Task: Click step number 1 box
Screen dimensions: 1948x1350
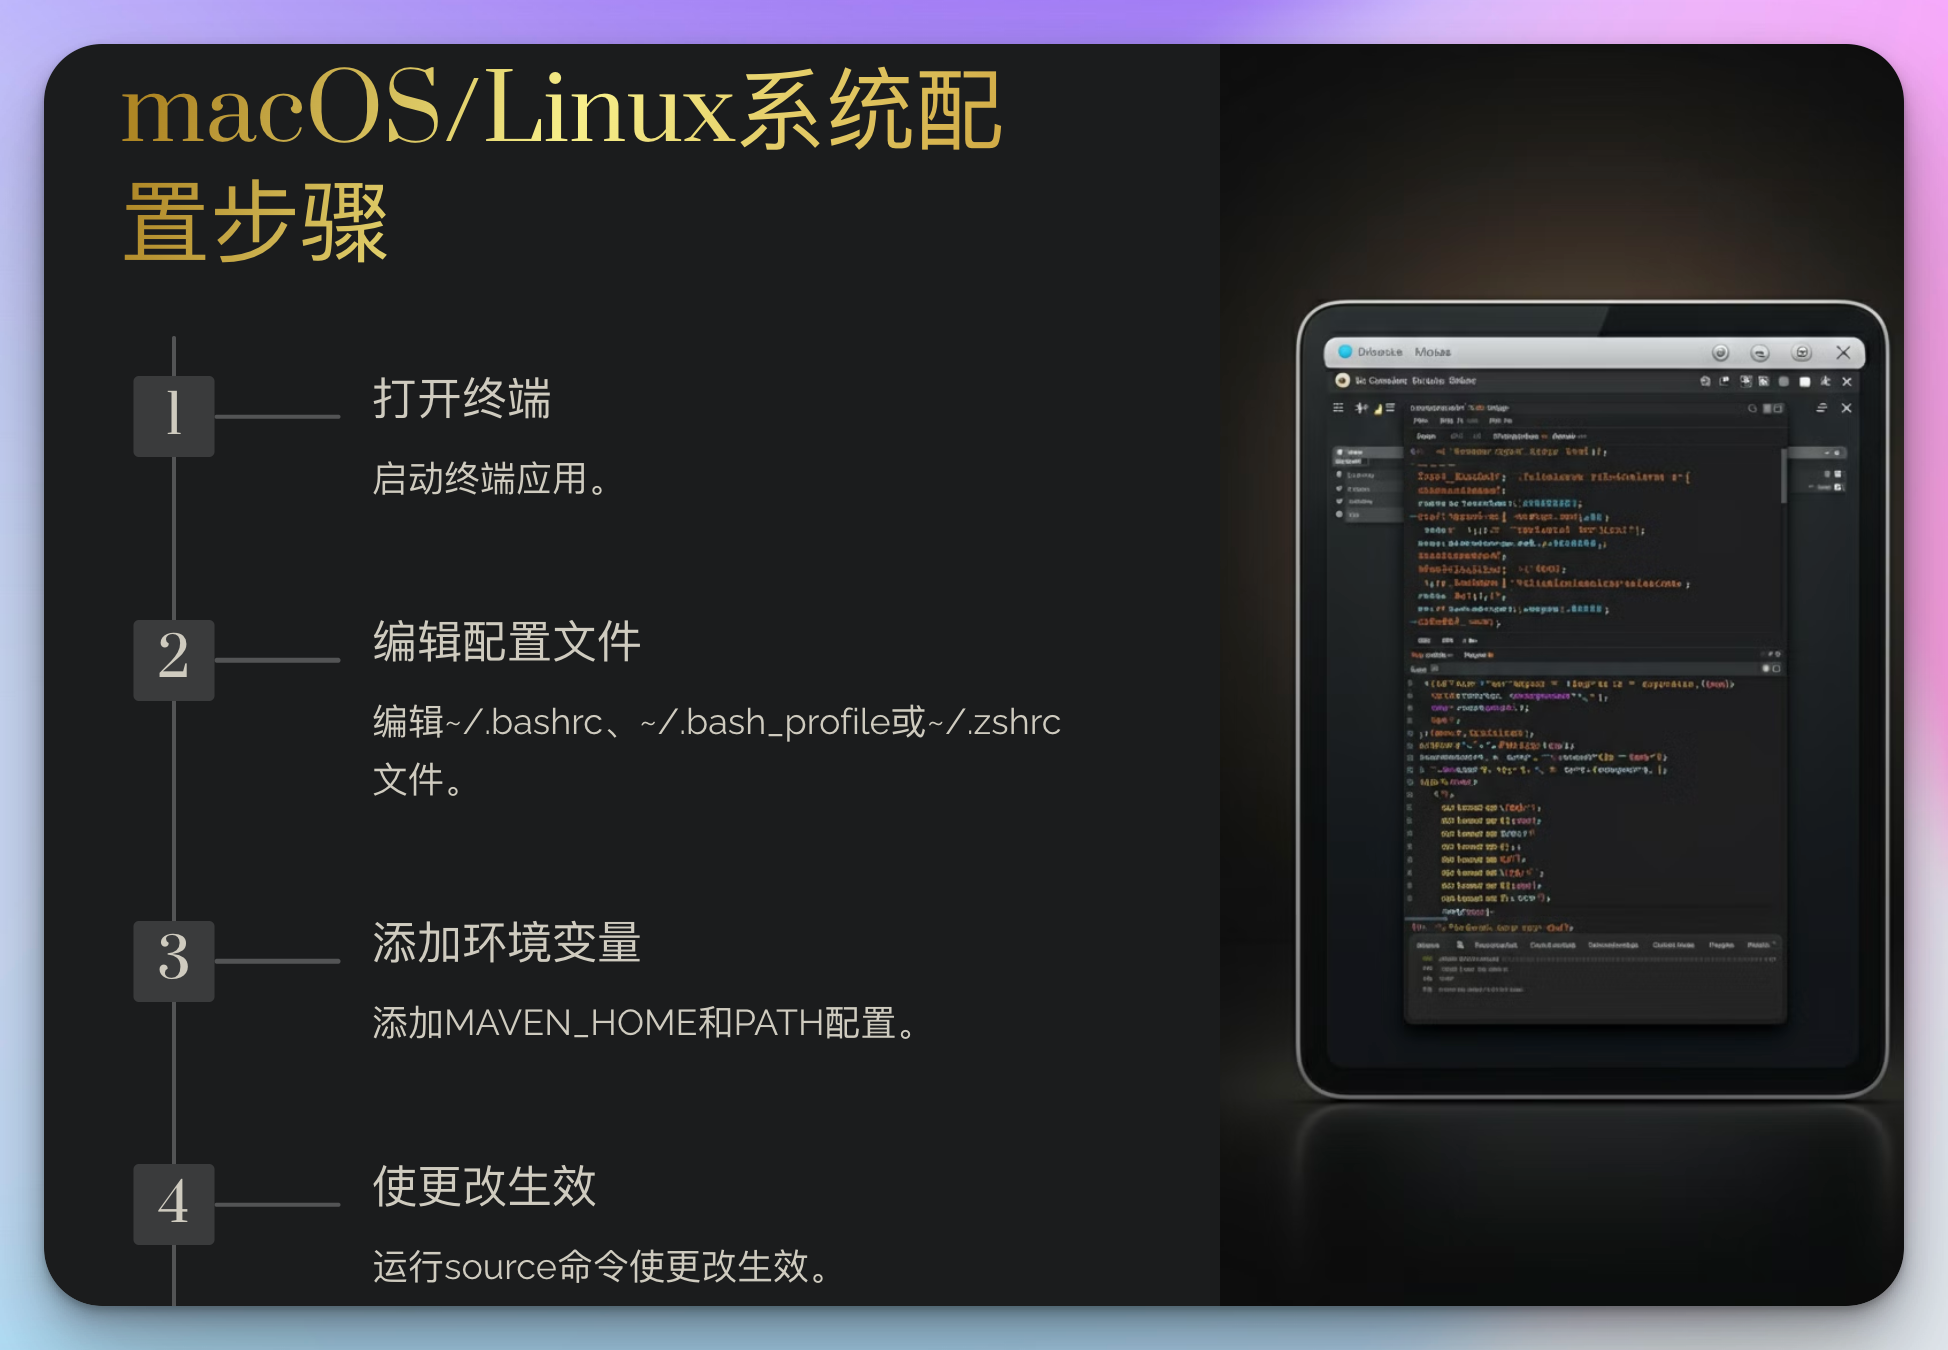Action: pos(174,416)
